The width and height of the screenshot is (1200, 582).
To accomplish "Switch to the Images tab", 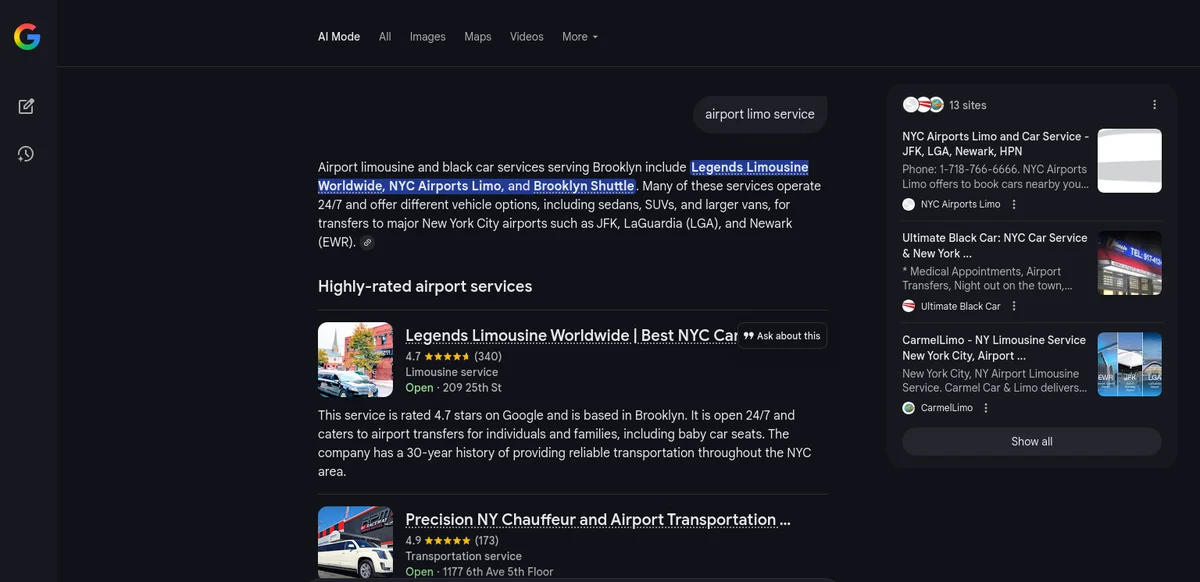I will (x=427, y=36).
